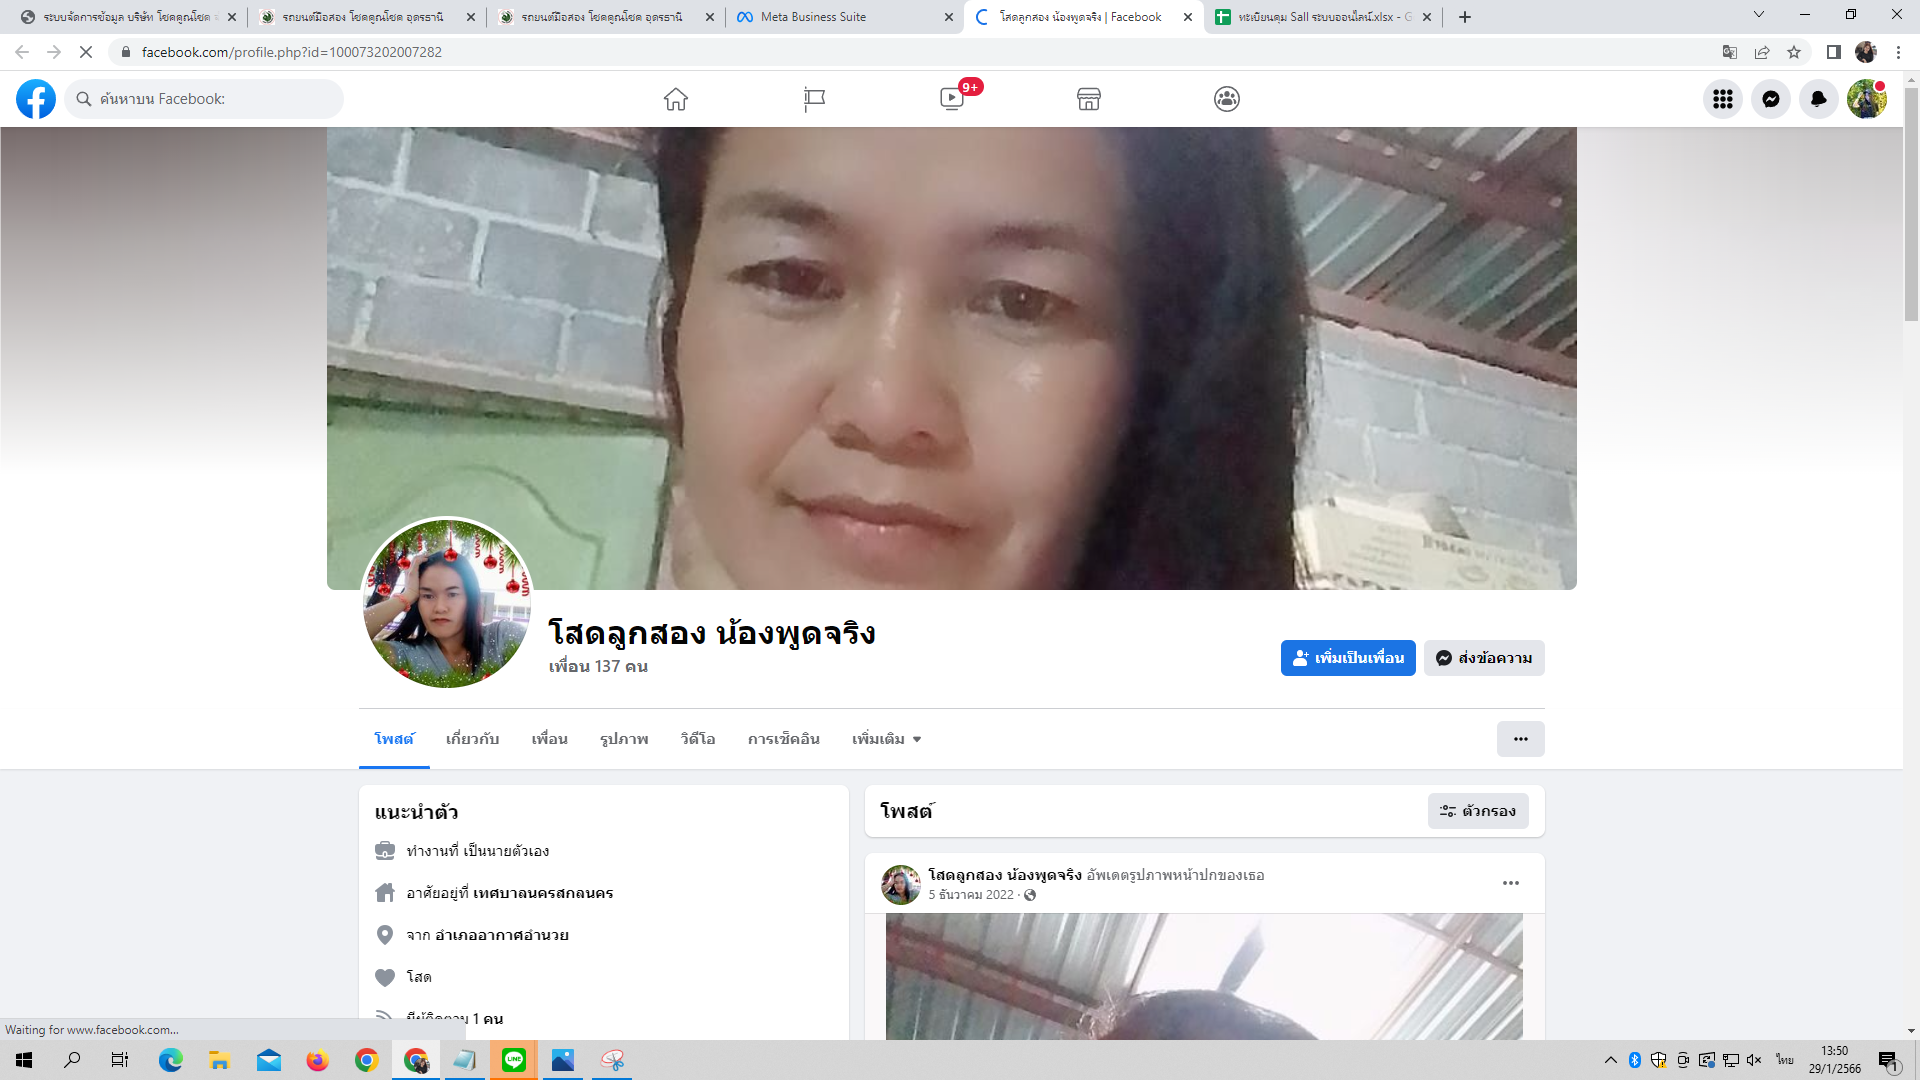The image size is (1920, 1080).
Task: Expand the เพิ่มเติม dropdown tab
Action: [886, 739]
